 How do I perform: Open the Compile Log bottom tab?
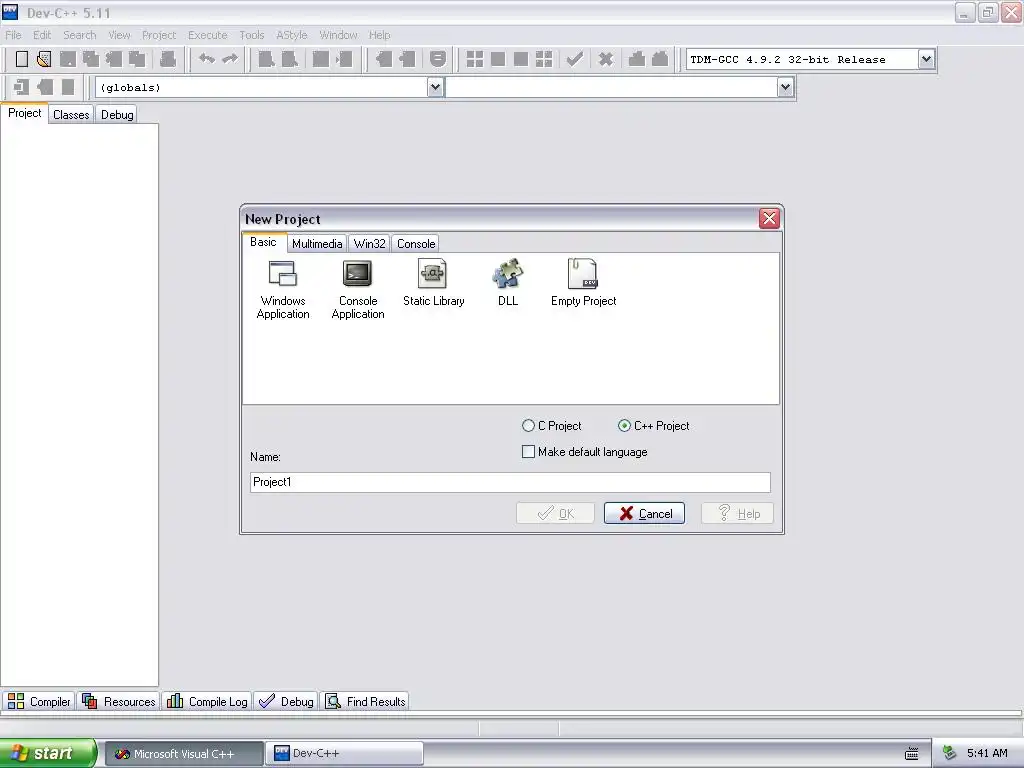(x=207, y=701)
